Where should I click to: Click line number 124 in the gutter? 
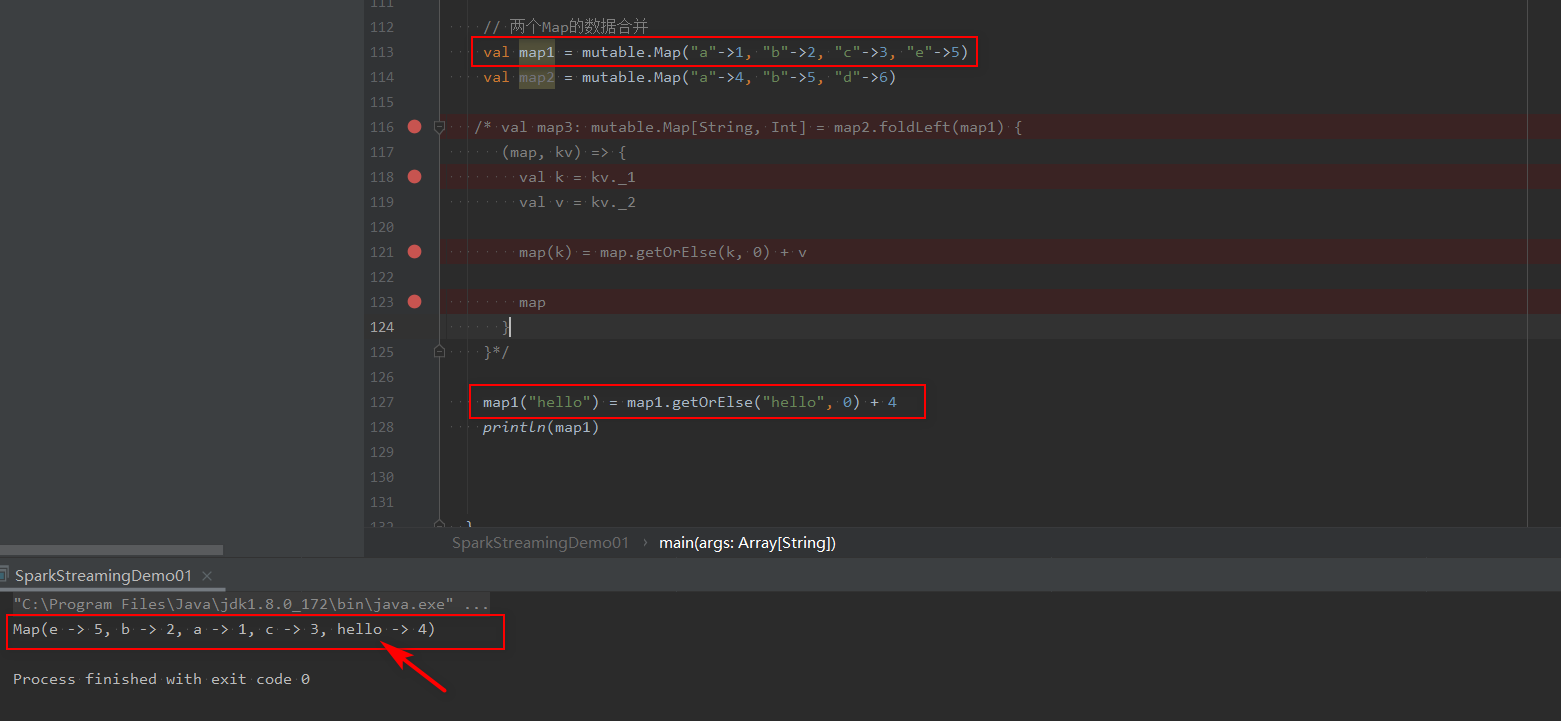[x=382, y=327]
